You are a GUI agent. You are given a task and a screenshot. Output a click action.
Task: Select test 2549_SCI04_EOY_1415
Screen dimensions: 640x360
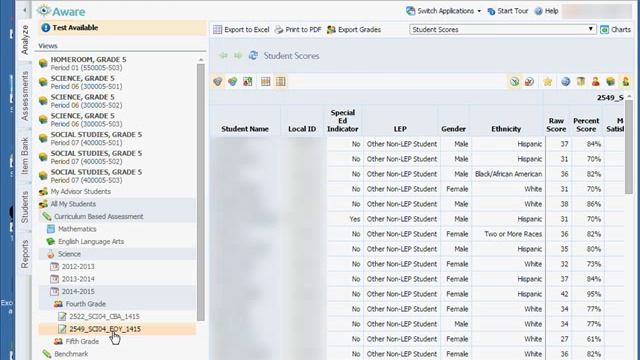pos(104,329)
